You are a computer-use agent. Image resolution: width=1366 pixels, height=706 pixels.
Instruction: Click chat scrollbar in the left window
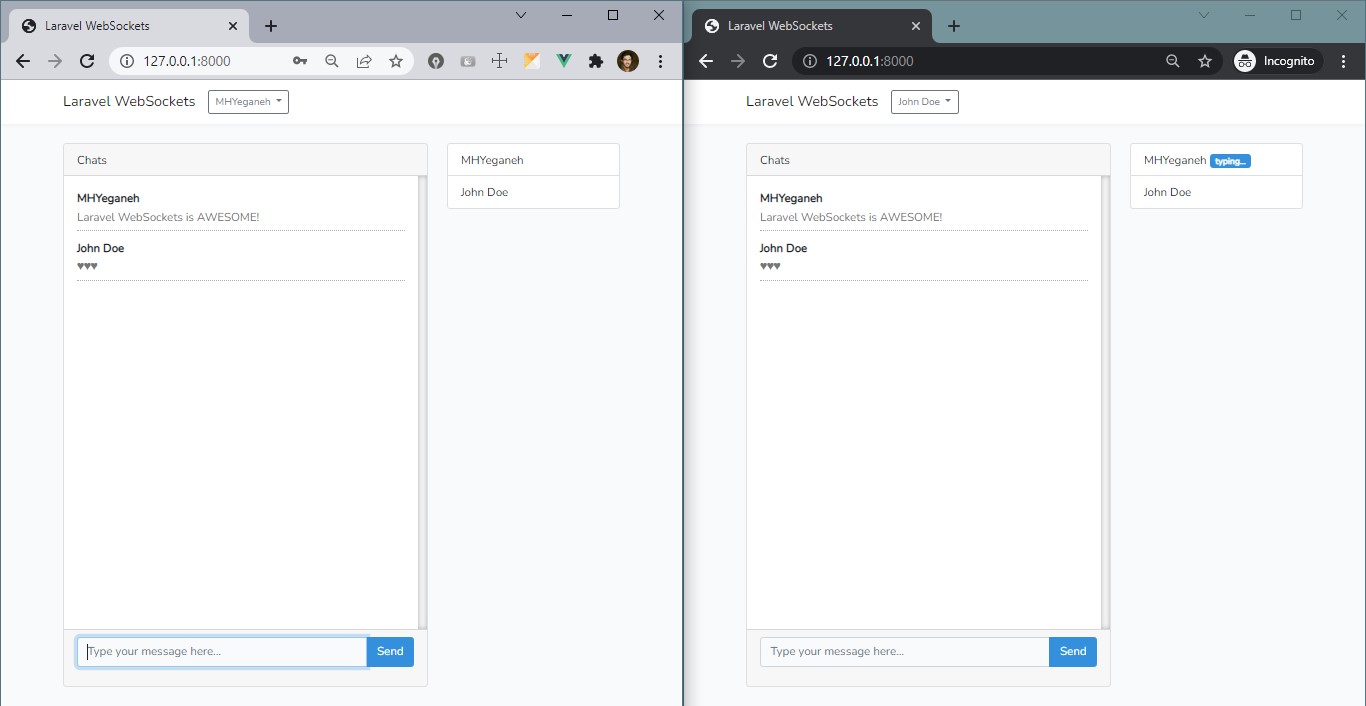pos(422,402)
